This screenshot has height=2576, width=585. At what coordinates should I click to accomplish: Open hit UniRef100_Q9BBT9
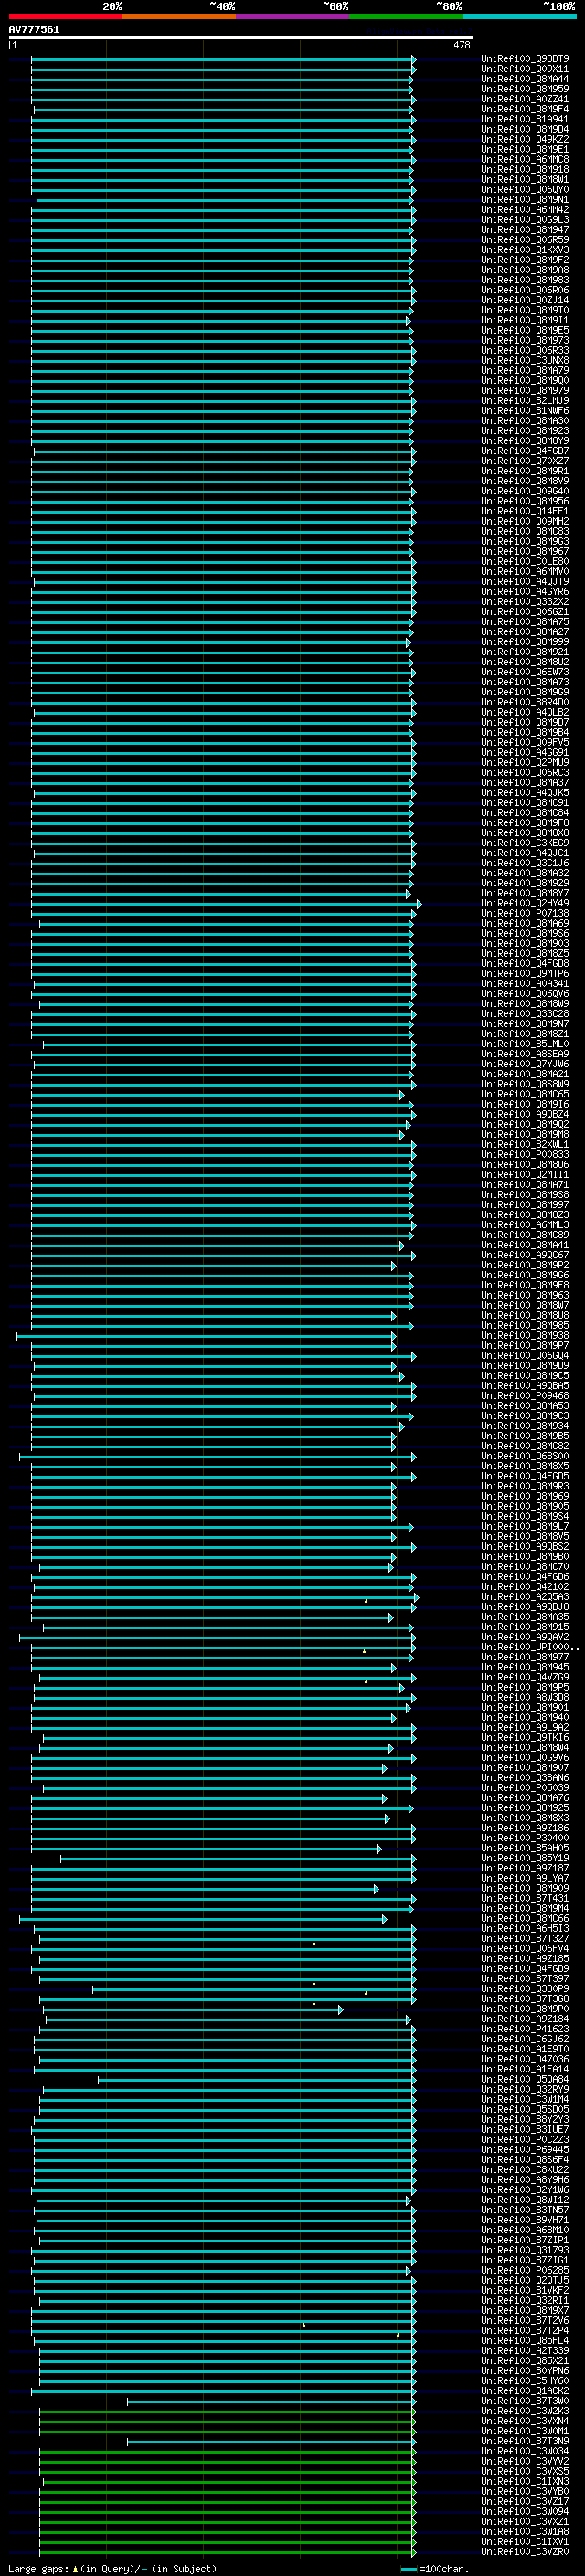click(x=525, y=59)
